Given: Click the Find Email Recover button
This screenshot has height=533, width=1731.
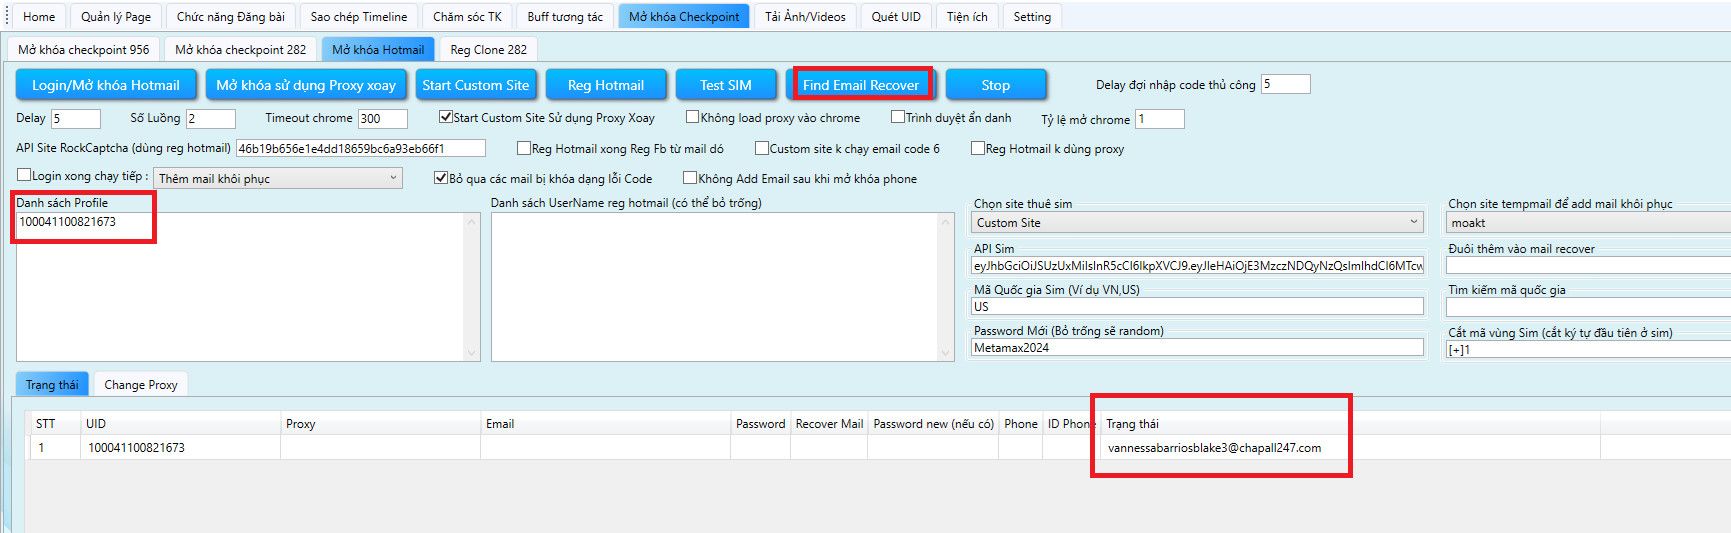Looking at the screenshot, I should tap(860, 85).
